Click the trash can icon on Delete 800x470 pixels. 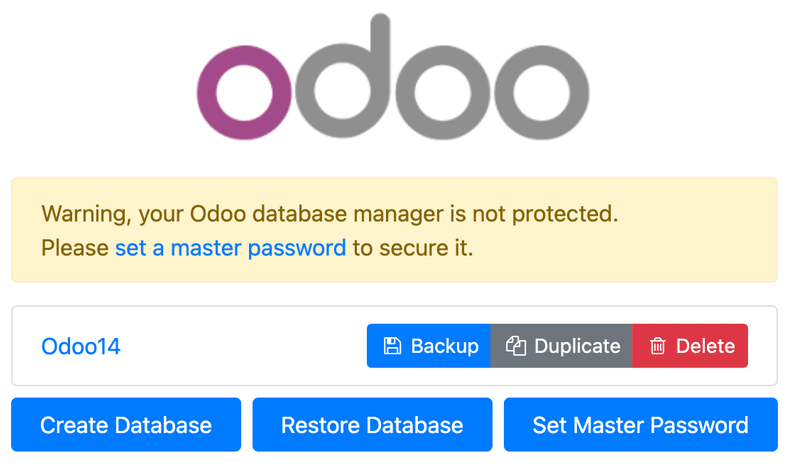pyautogui.click(x=657, y=346)
